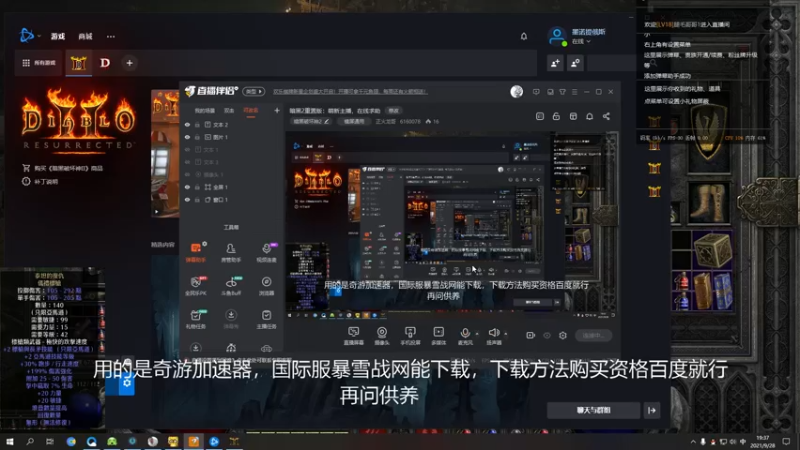Click the filter funnel icon in streaming app title bar
800x450 pixels.
click(562, 92)
